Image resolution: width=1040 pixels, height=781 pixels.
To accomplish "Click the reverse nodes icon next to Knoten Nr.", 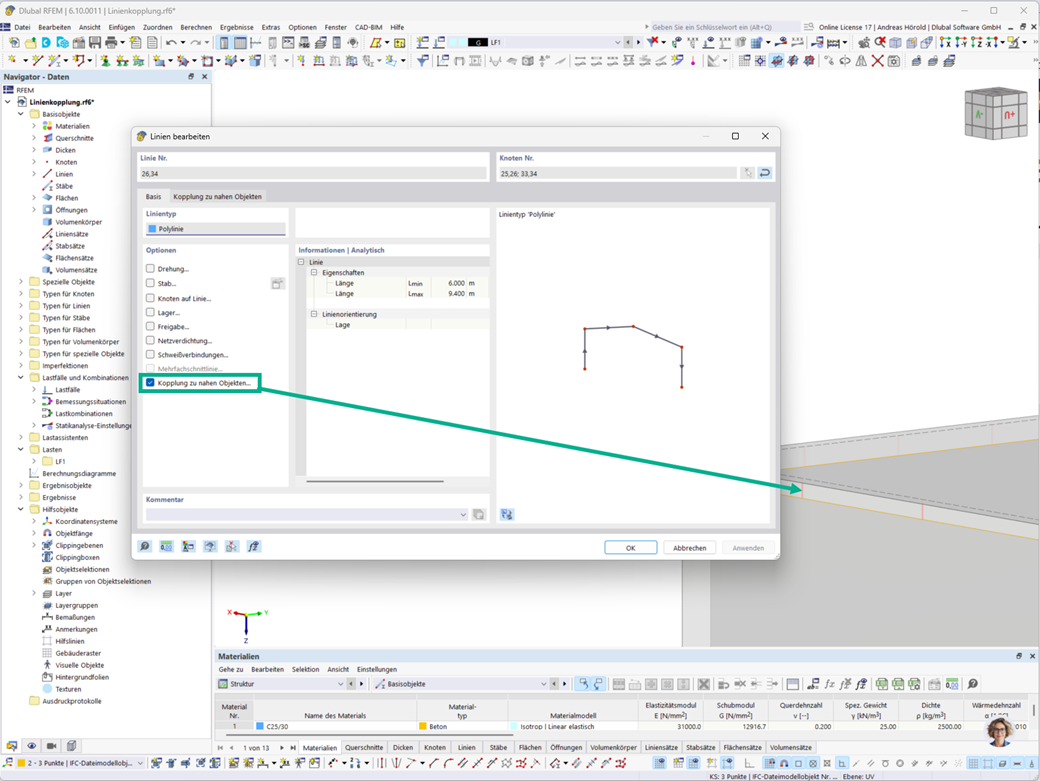I will [x=765, y=173].
